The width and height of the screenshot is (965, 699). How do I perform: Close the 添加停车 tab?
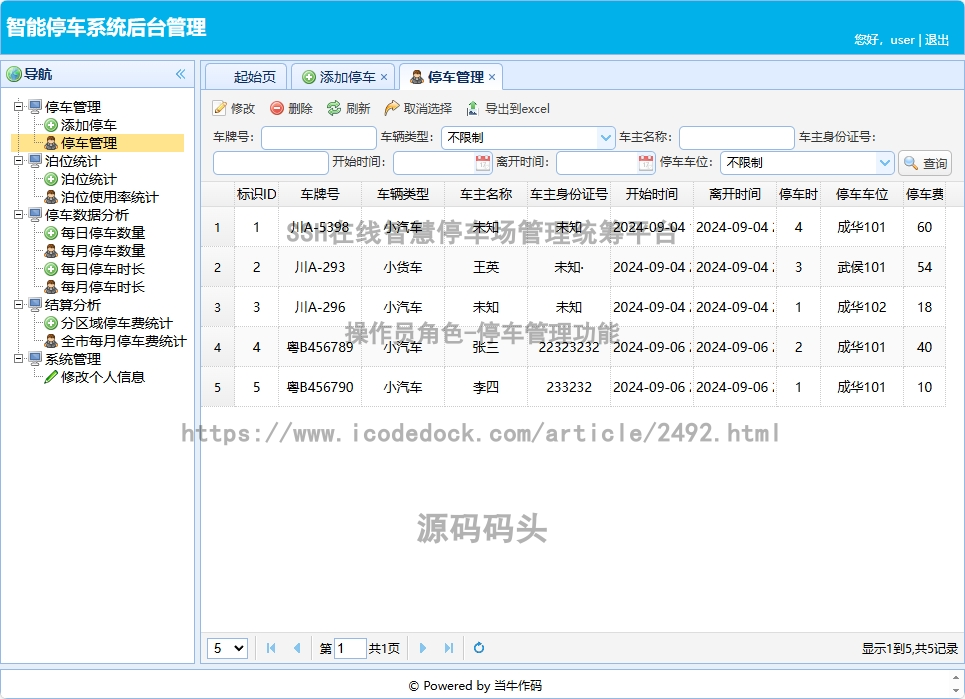pyautogui.click(x=384, y=77)
